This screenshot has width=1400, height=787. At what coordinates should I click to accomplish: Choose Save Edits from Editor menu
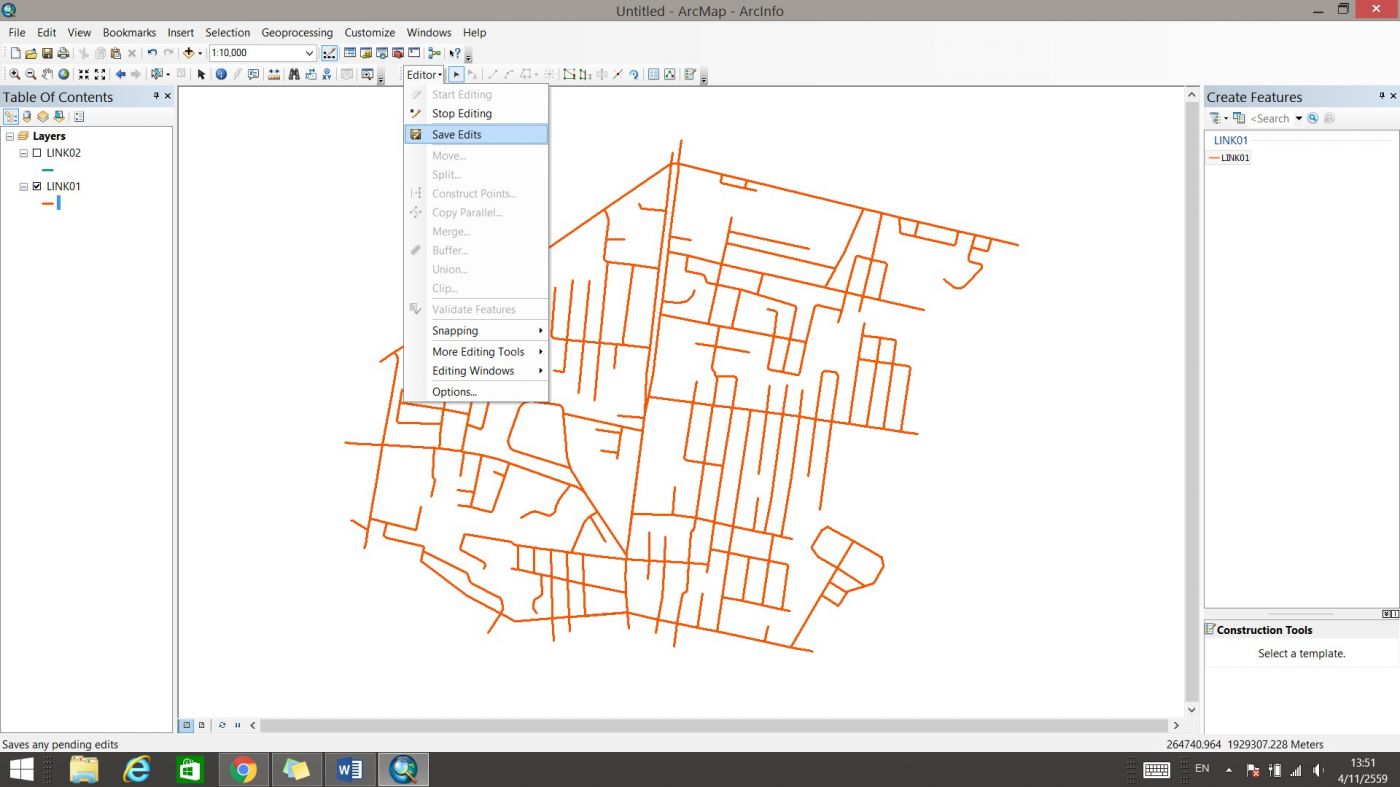(456, 135)
